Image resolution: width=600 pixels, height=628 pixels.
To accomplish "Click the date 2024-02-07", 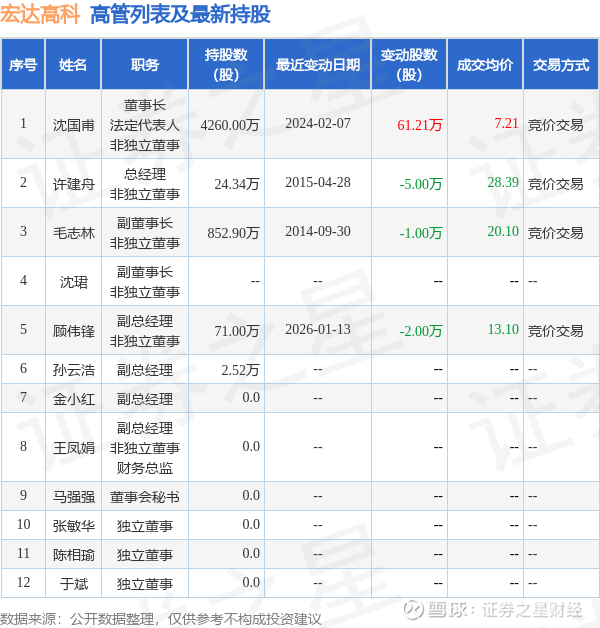I will 318,123.
